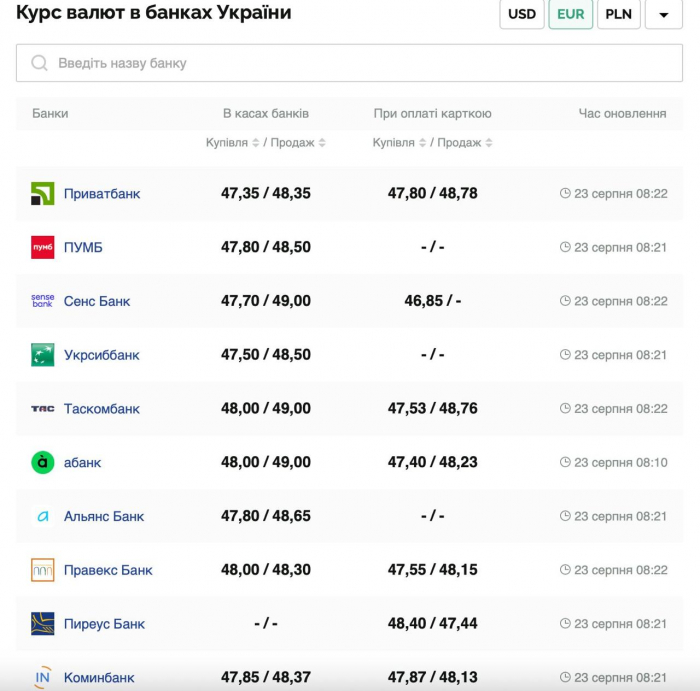Screen dimensions: 700x691
Task: Click Приватбанк card rate 47,80 / 48,78
Action: click(433, 193)
